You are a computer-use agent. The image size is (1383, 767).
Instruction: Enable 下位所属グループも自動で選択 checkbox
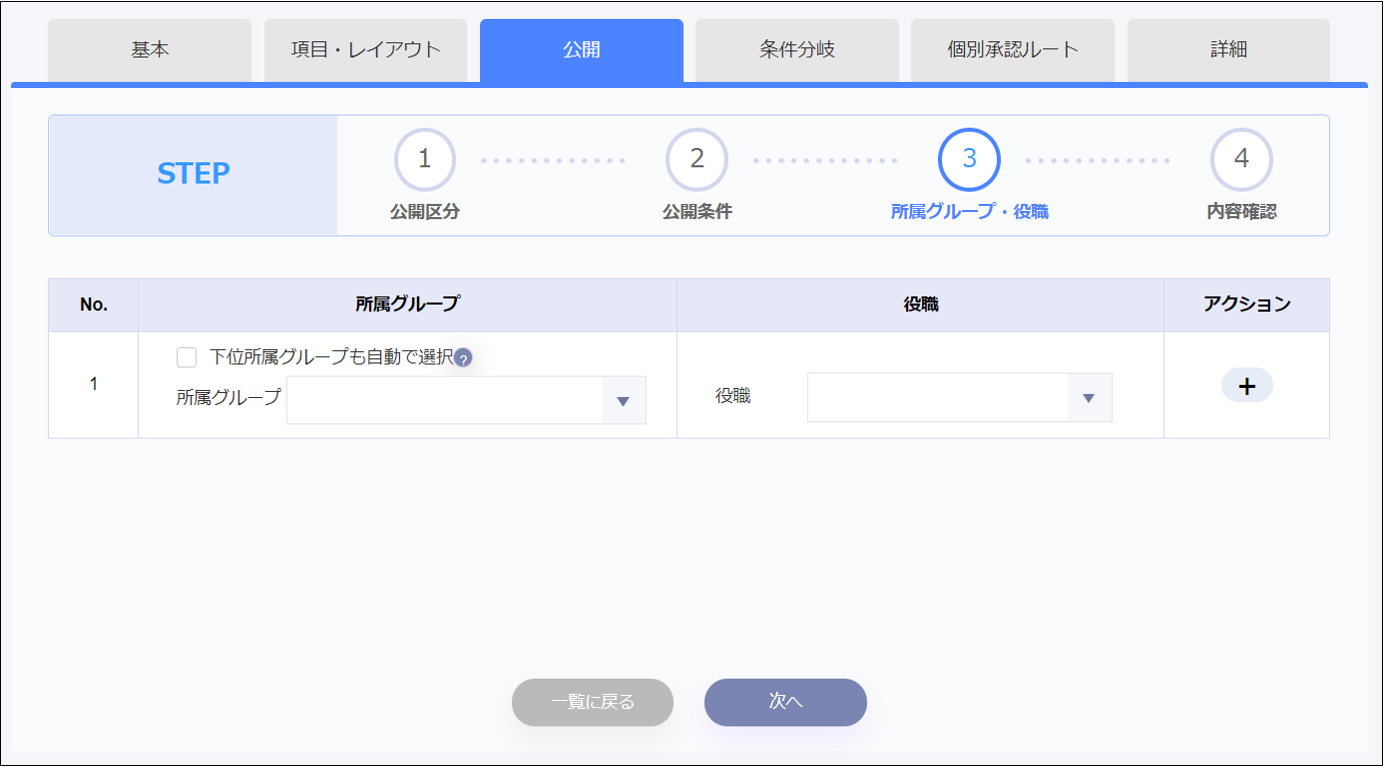pyautogui.click(x=187, y=358)
